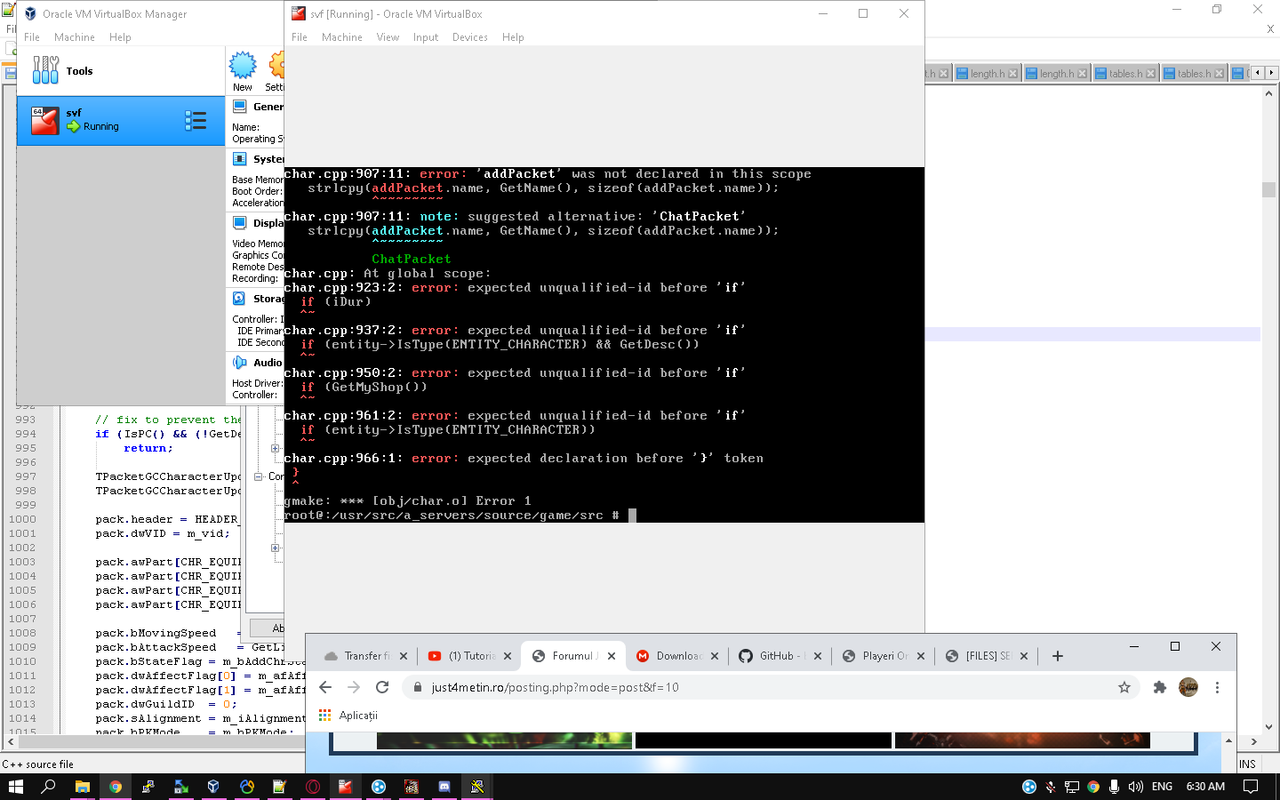Open File menu in VirtualBox Manager
The width and height of the screenshot is (1280, 800).
(x=32, y=37)
